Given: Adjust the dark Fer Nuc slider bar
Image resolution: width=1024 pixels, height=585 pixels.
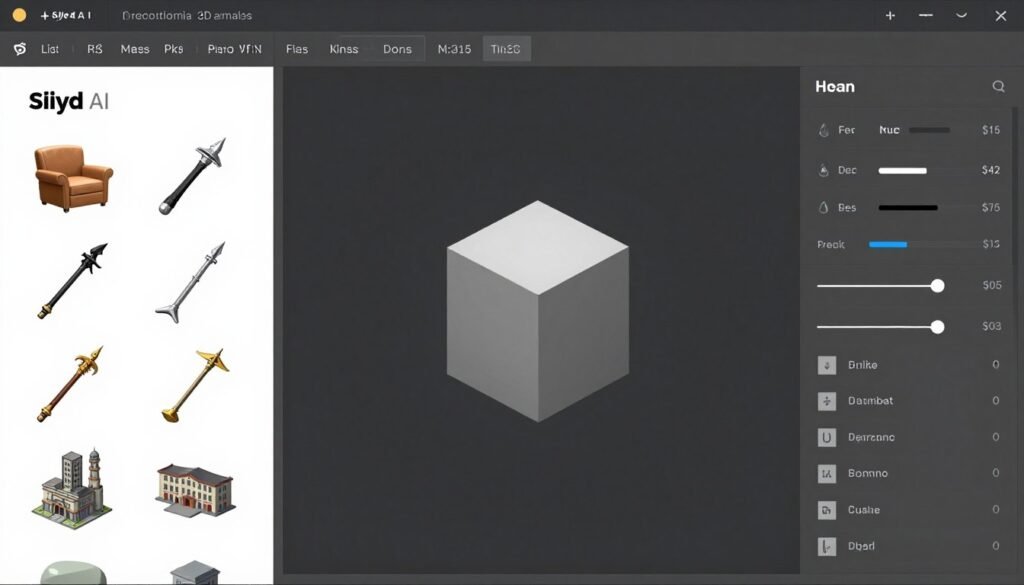Looking at the screenshot, I should click(929, 130).
